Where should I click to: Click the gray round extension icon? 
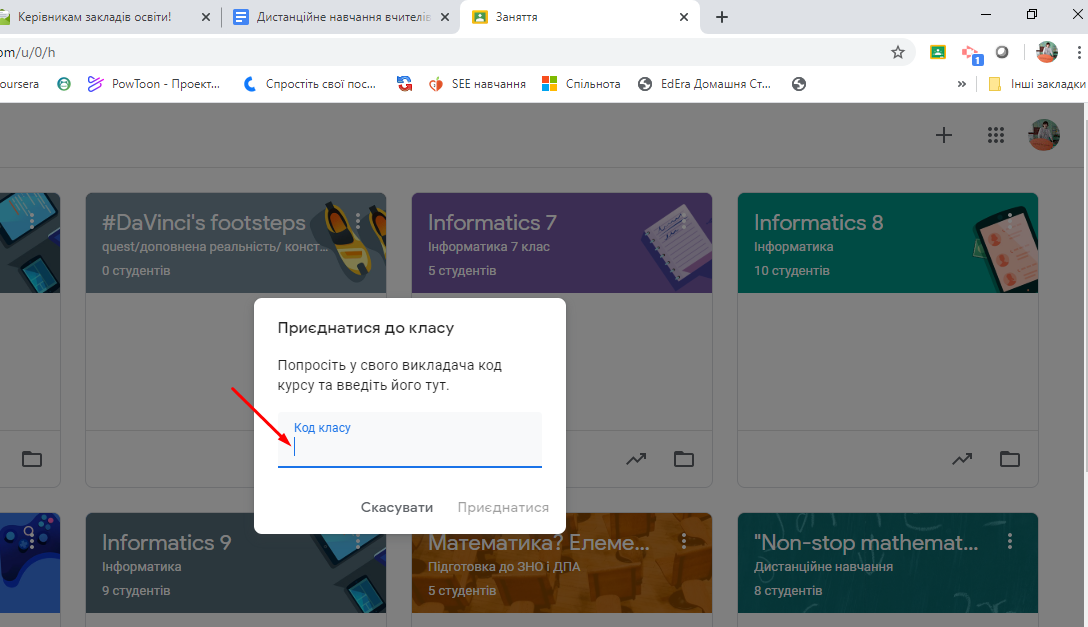[1002, 52]
